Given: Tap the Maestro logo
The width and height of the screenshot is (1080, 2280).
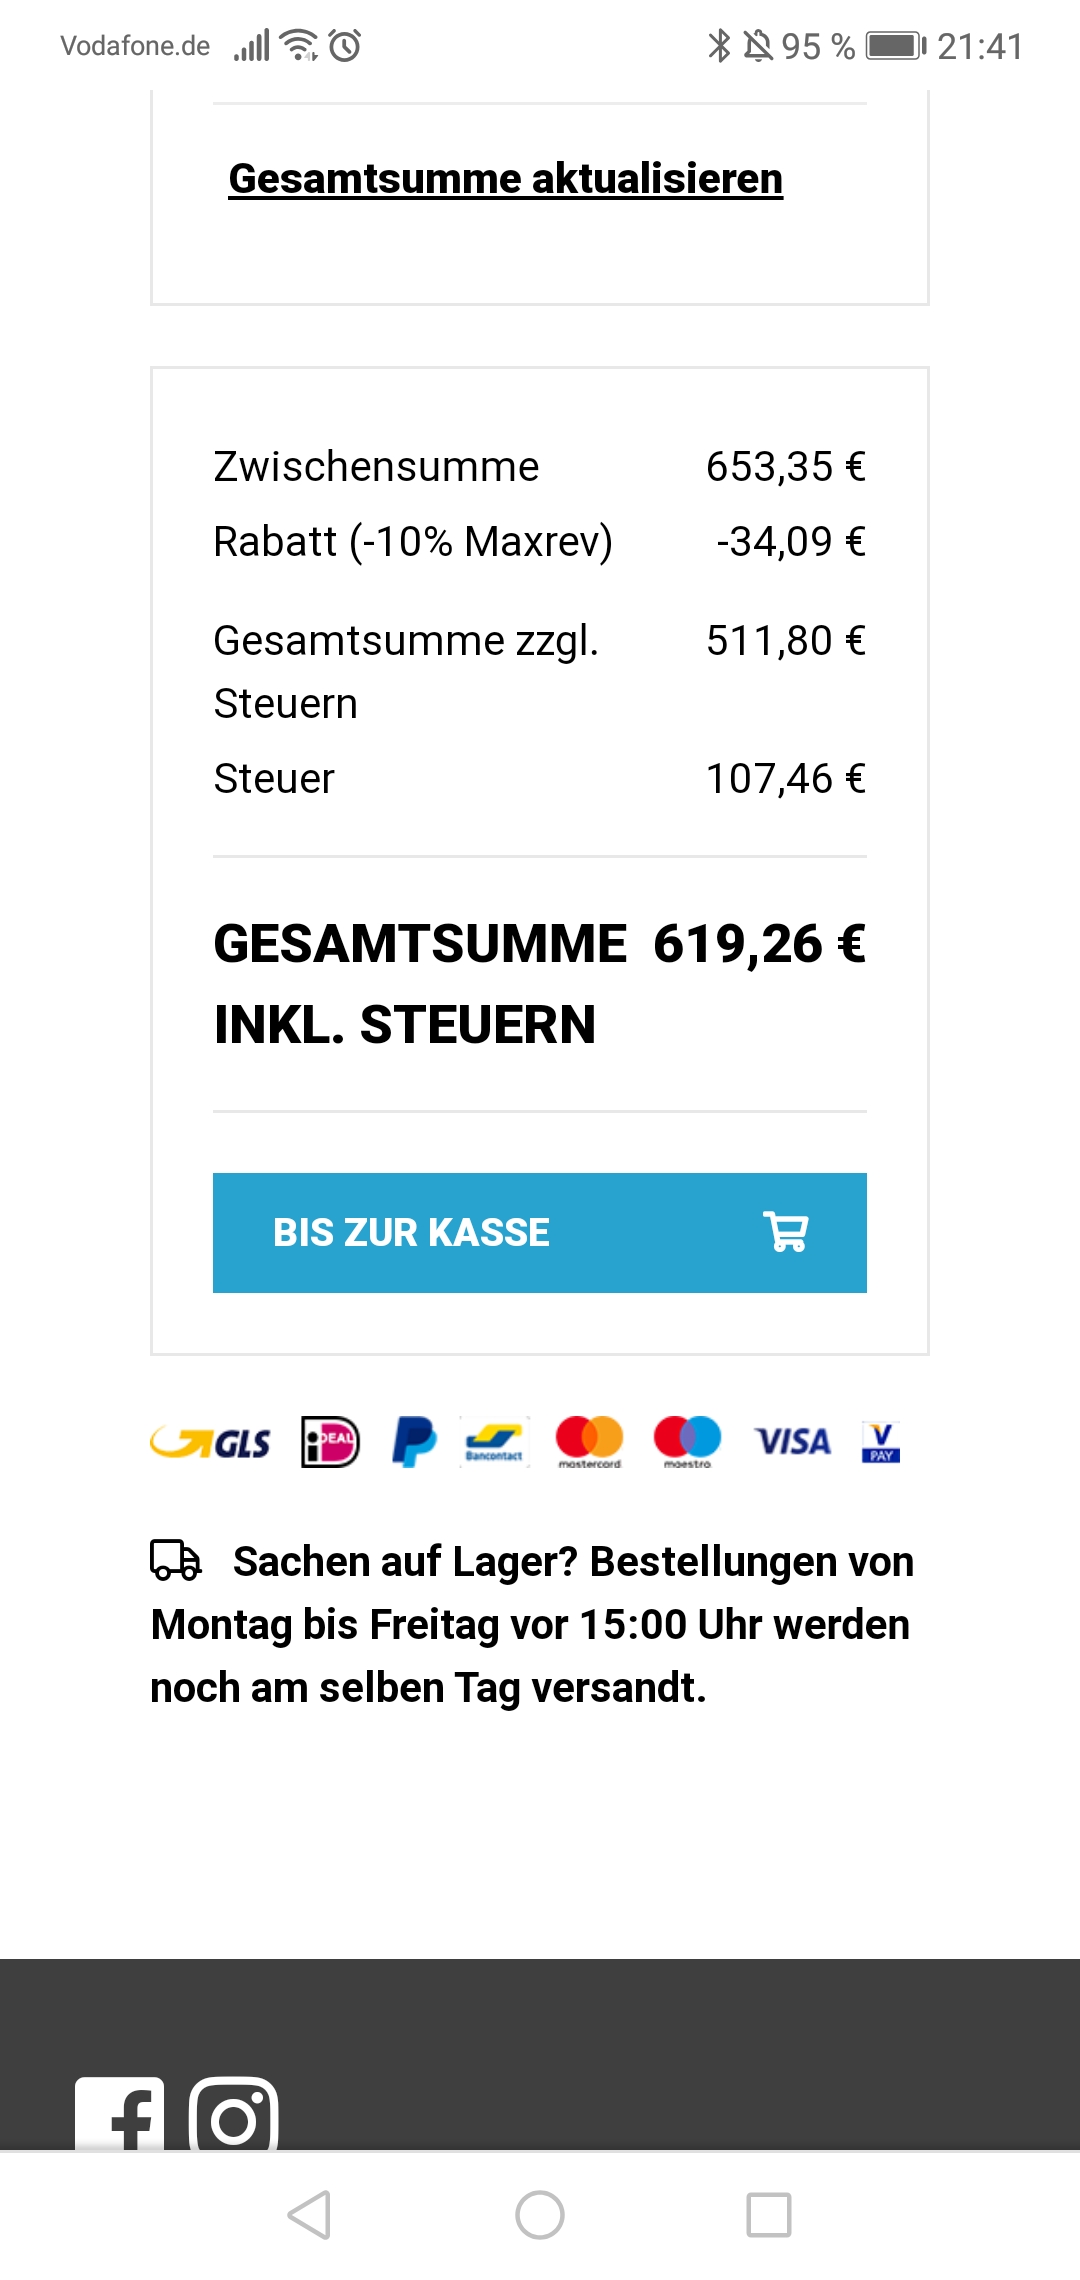Looking at the screenshot, I should pos(687,1441).
